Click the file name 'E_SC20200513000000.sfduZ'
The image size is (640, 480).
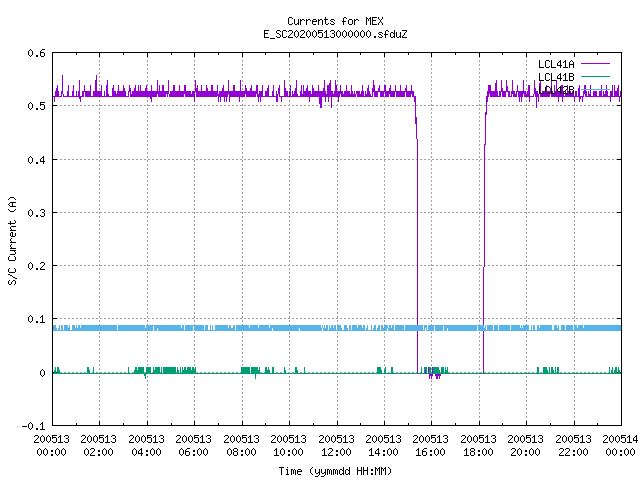click(x=335, y=34)
